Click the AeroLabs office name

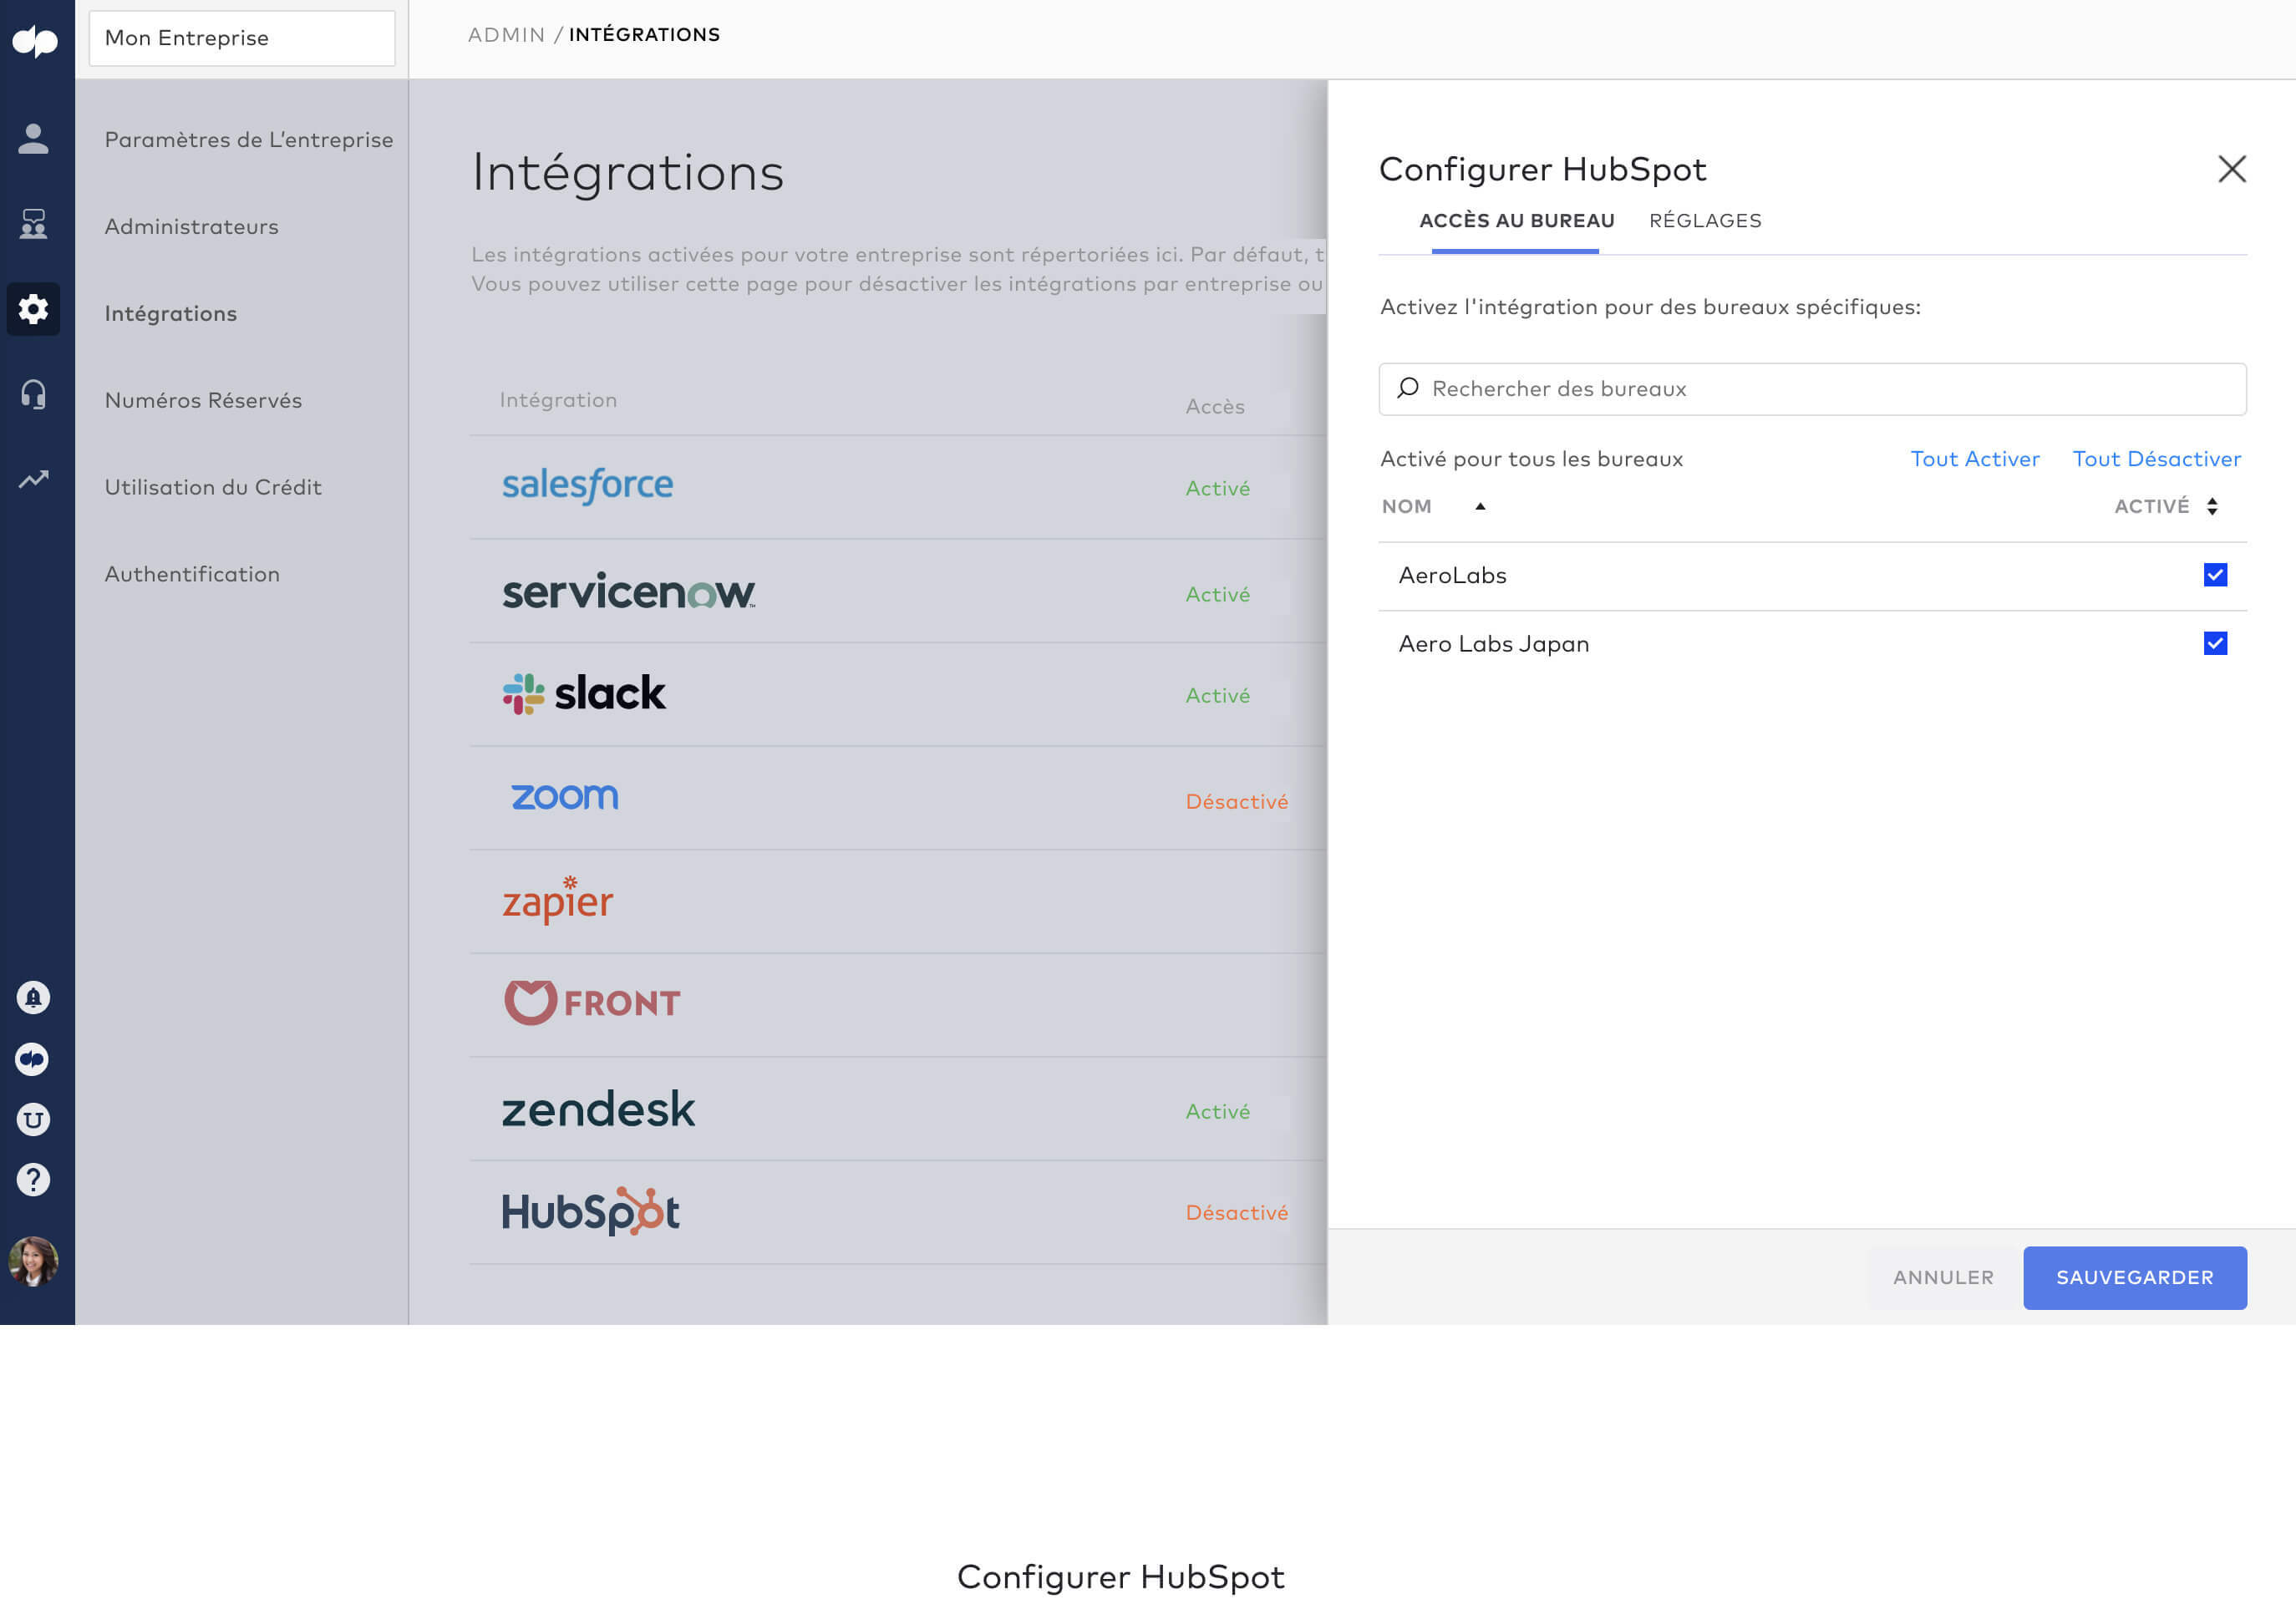coord(1452,575)
